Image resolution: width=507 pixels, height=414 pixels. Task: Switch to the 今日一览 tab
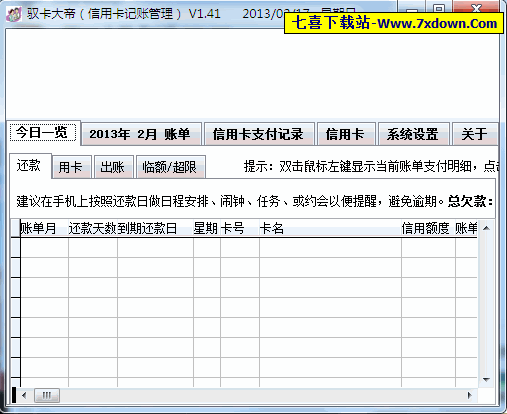point(43,133)
